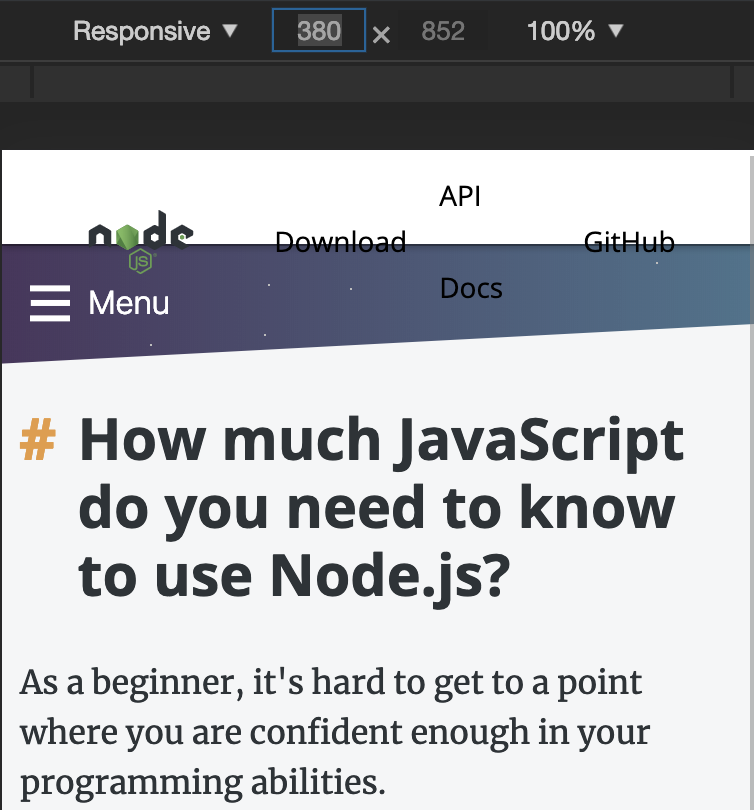Open the Download navigation link

pyautogui.click(x=340, y=242)
